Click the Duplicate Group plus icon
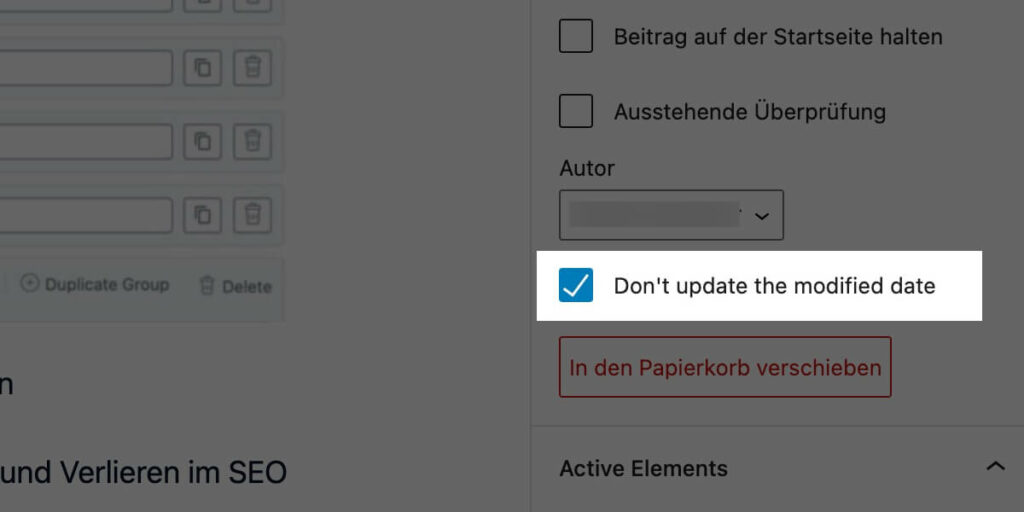The image size is (1024, 512). click(29, 283)
